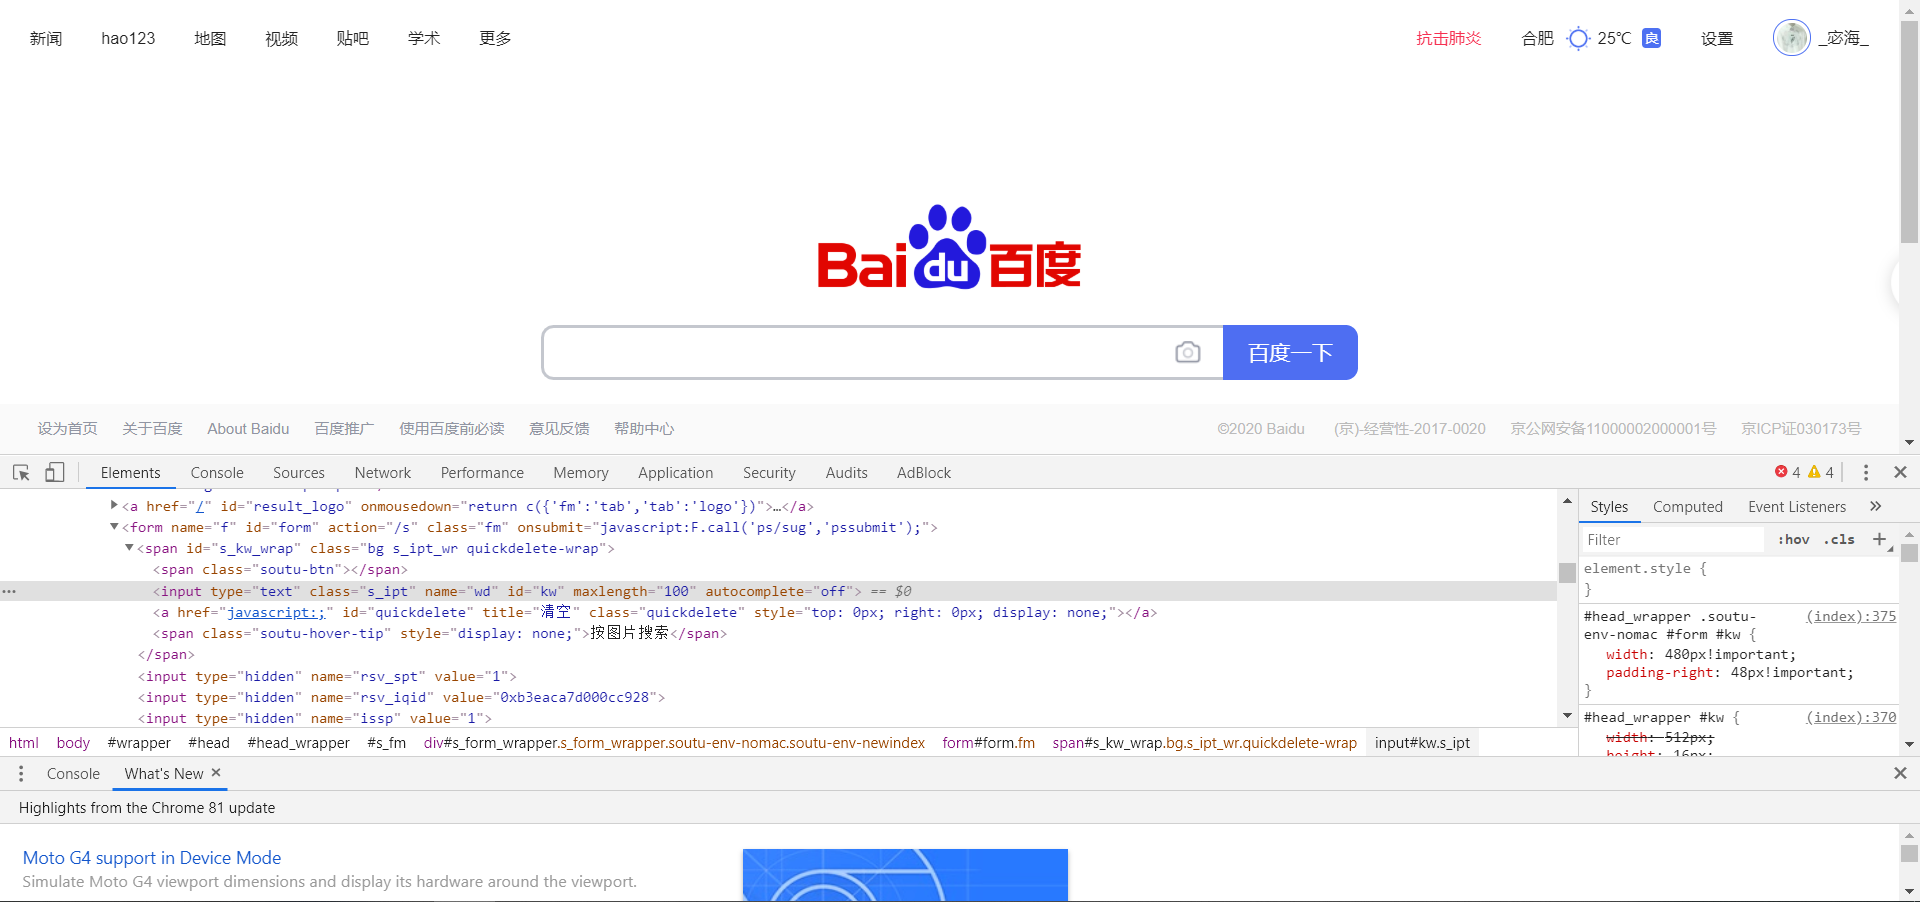Toggle the device toolbar emulation mode

pos(55,472)
